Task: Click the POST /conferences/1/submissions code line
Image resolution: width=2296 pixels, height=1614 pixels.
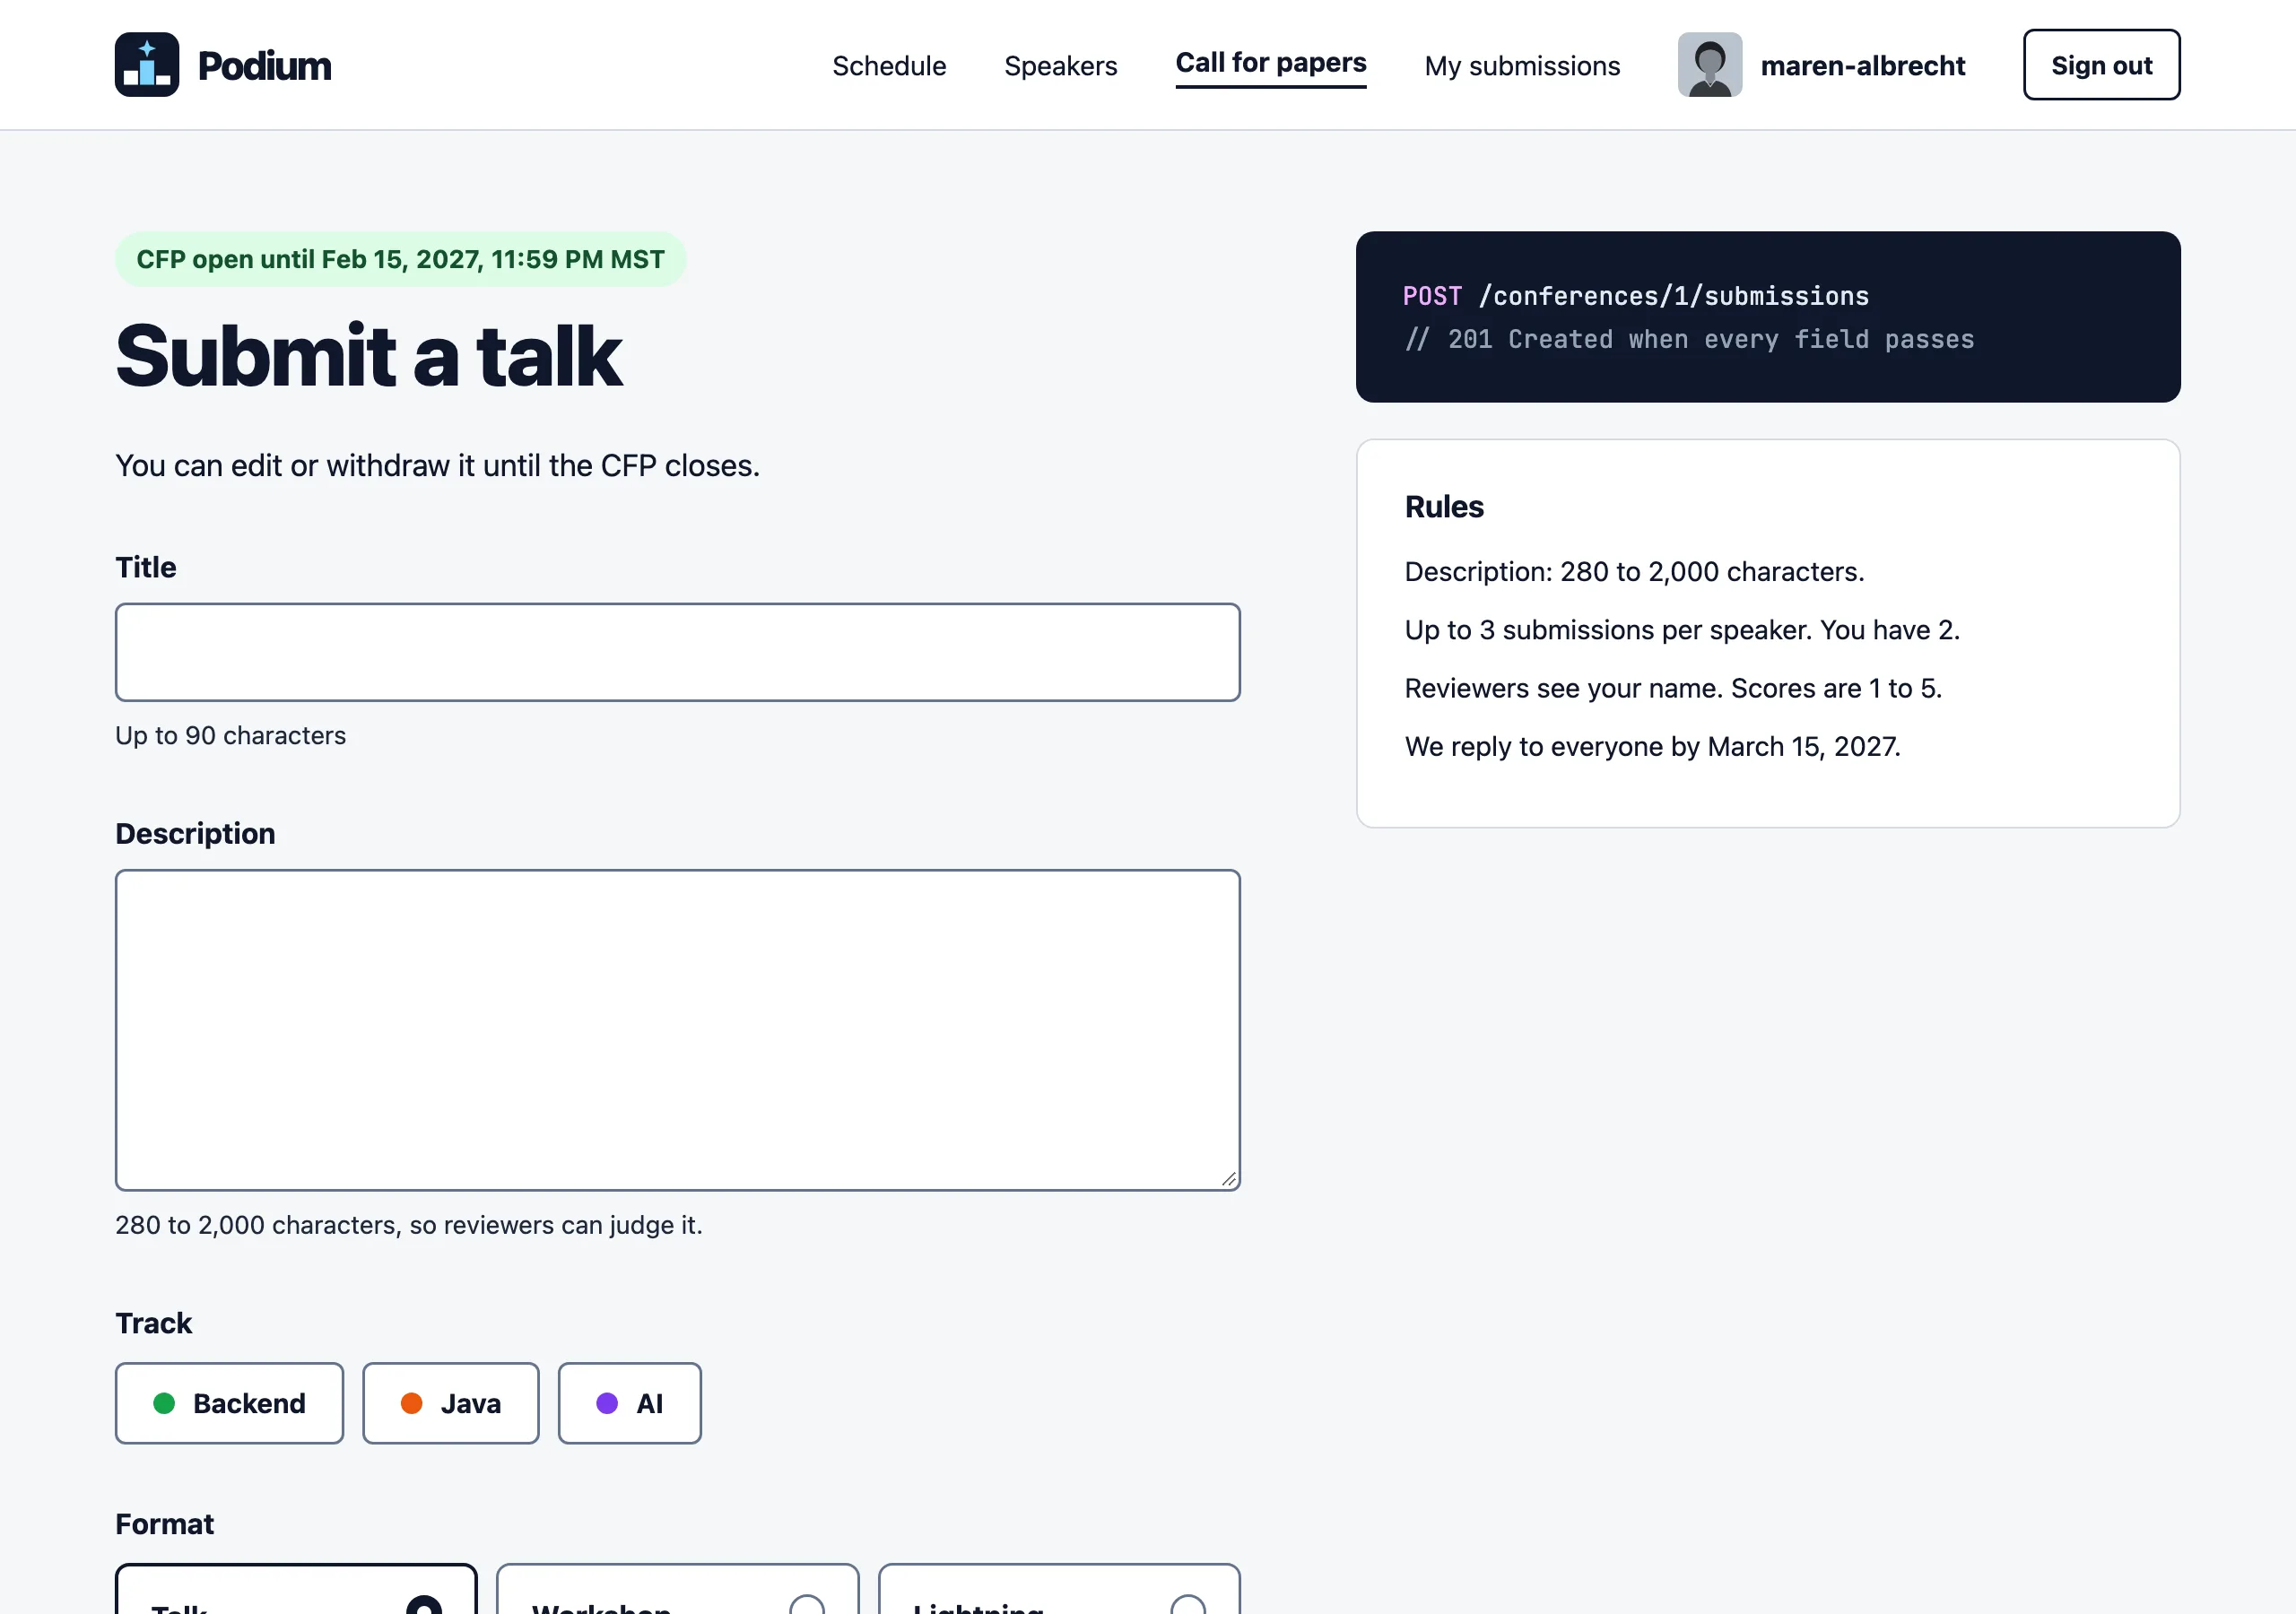Action: [1636, 296]
